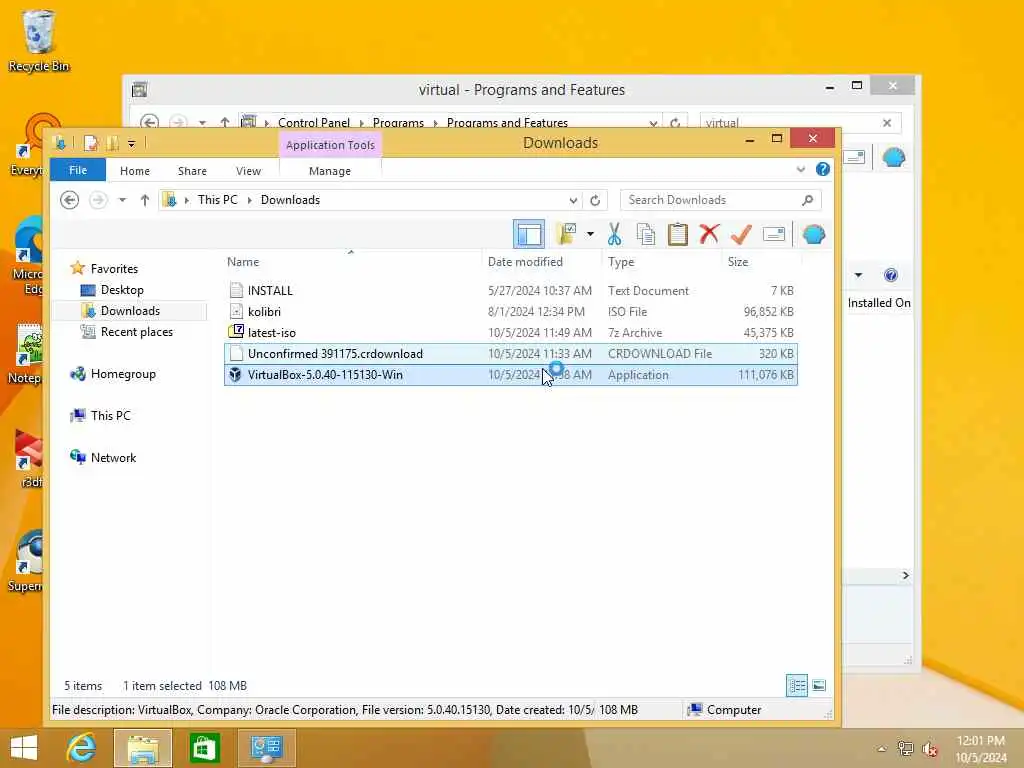The width and height of the screenshot is (1024, 768).
Task: Click the scissors cut icon
Action: [614, 234]
